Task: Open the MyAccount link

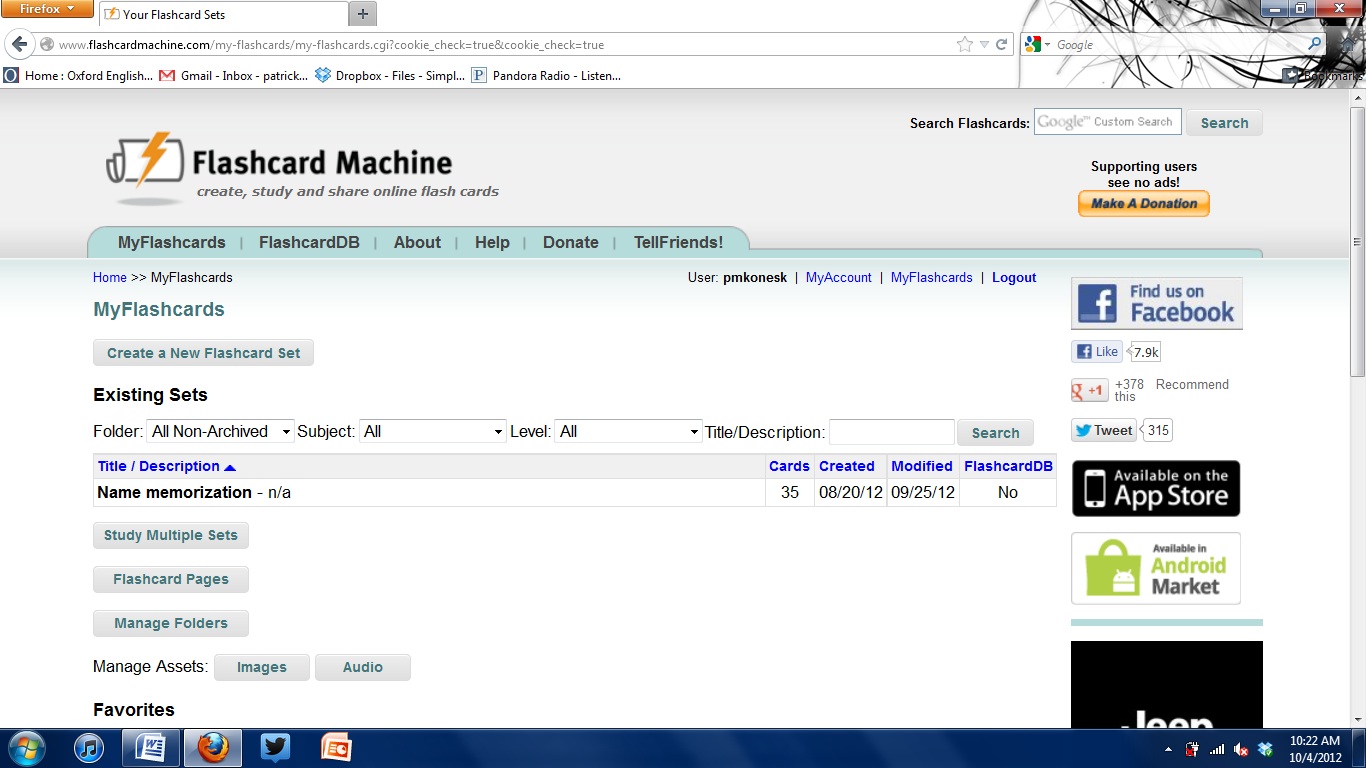Action: tap(839, 278)
